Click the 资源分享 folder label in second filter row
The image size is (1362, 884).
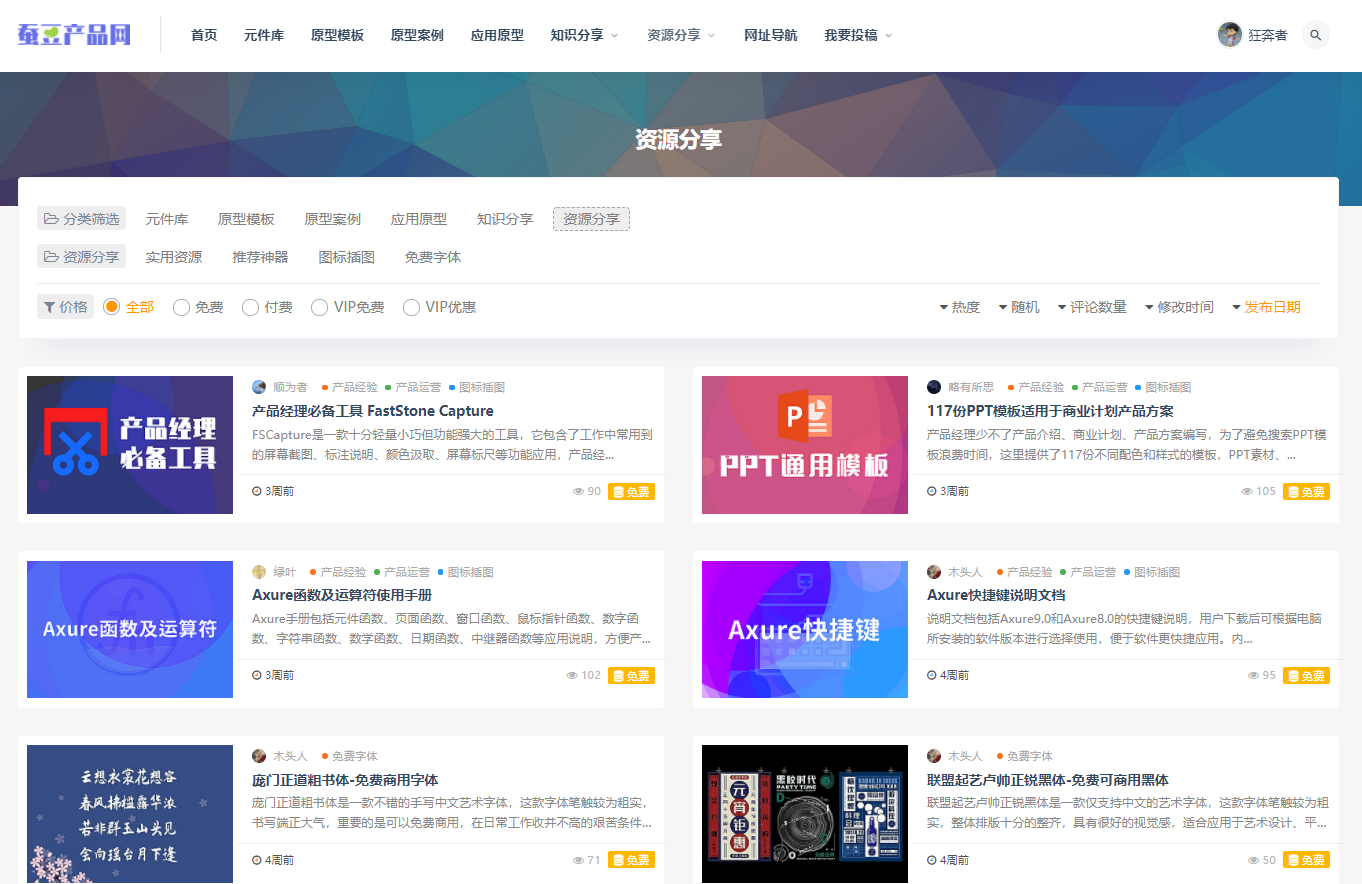click(82, 257)
